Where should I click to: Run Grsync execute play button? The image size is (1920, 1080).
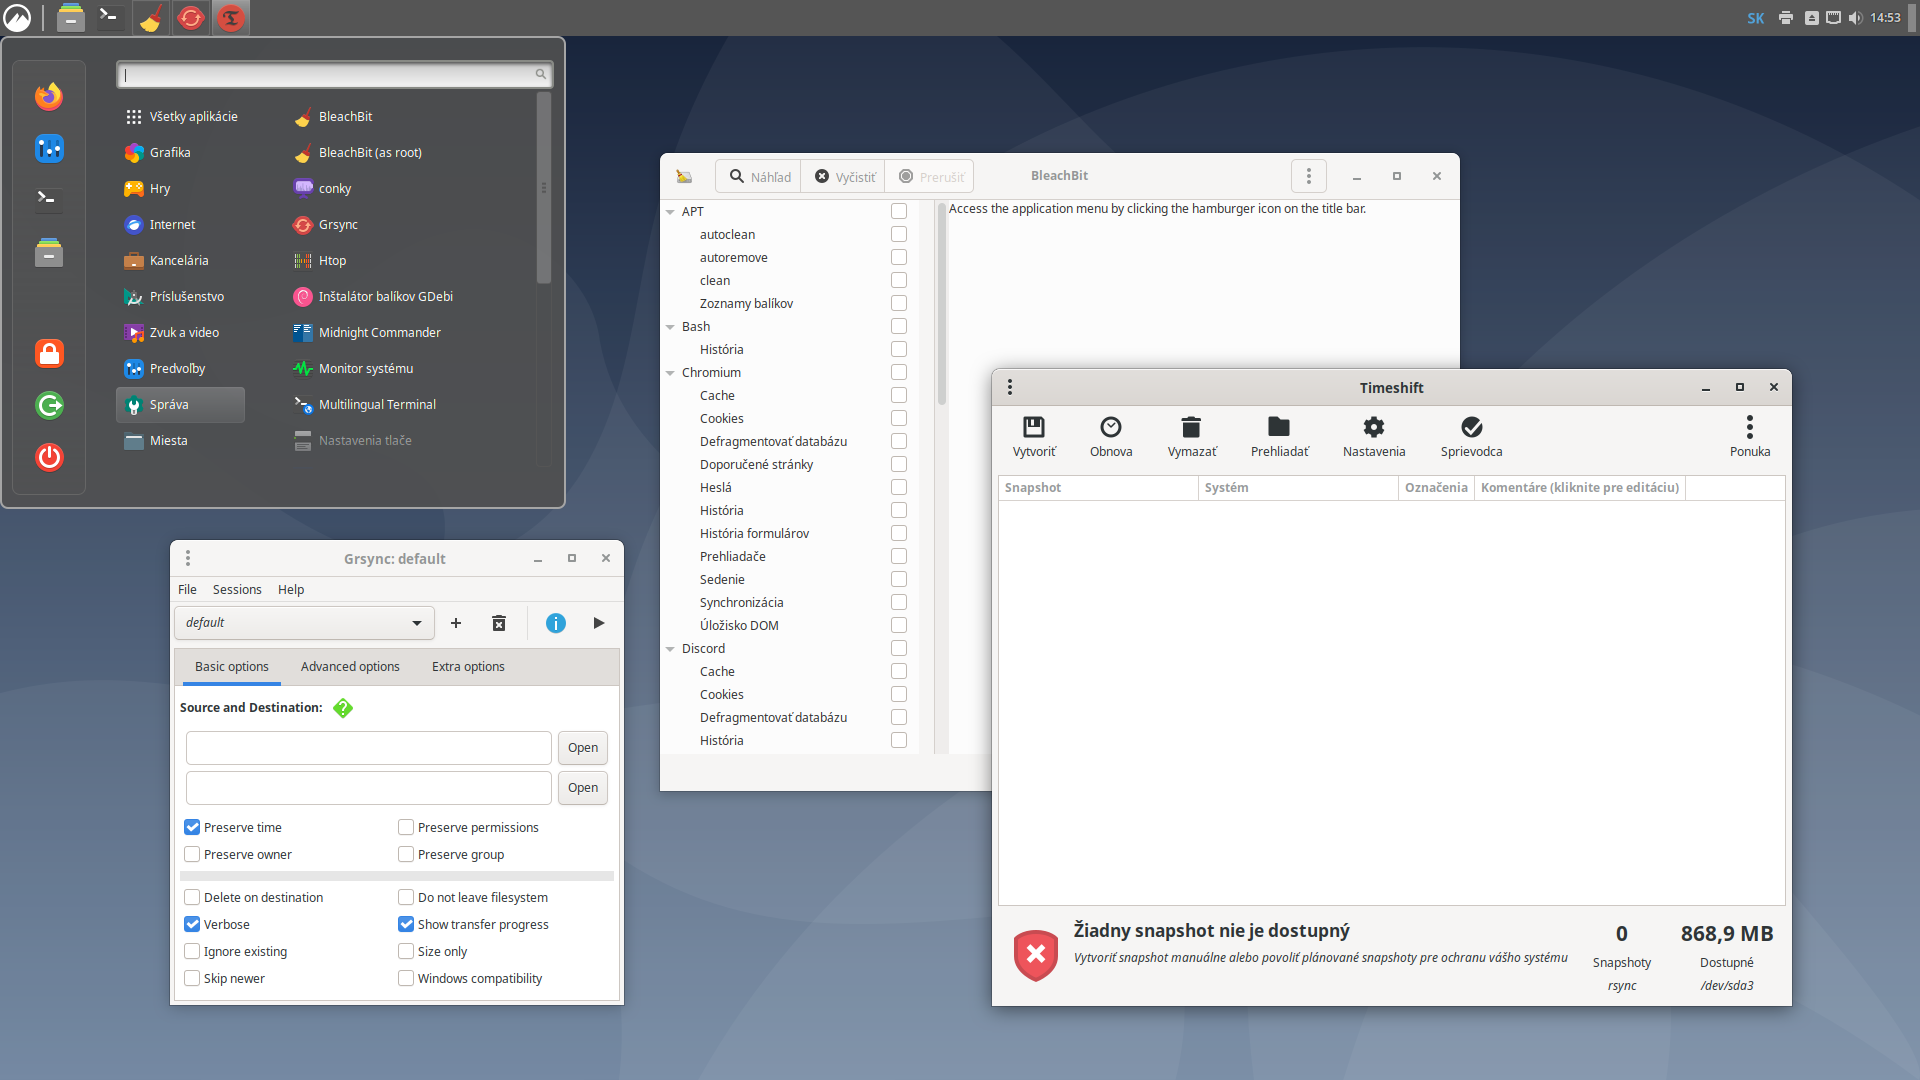pyautogui.click(x=599, y=623)
